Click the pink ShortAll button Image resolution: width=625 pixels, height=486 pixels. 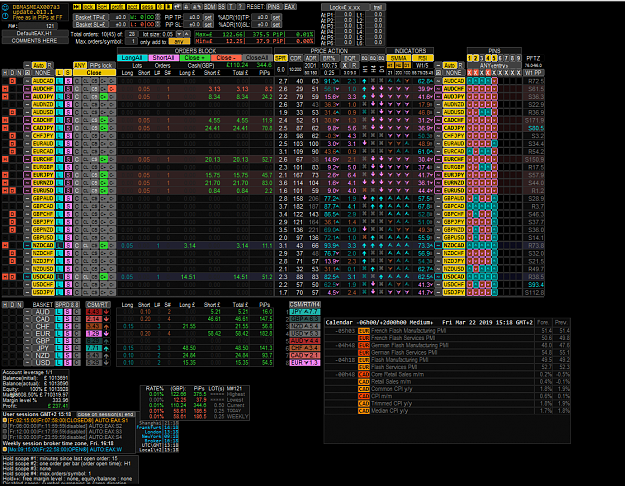pyautogui.click(x=163, y=58)
